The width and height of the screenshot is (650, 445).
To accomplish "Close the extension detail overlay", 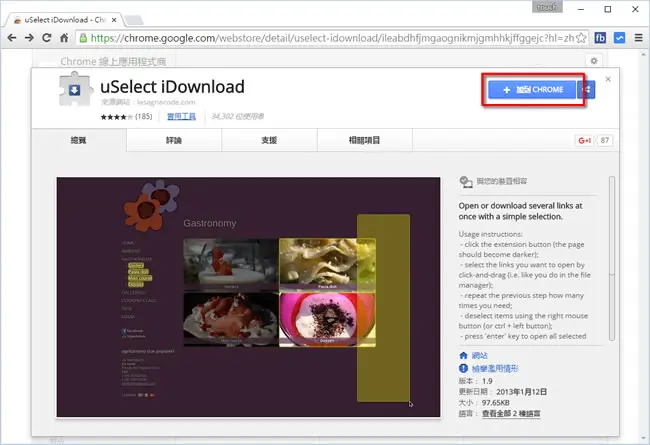I will (x=608, y=79).
